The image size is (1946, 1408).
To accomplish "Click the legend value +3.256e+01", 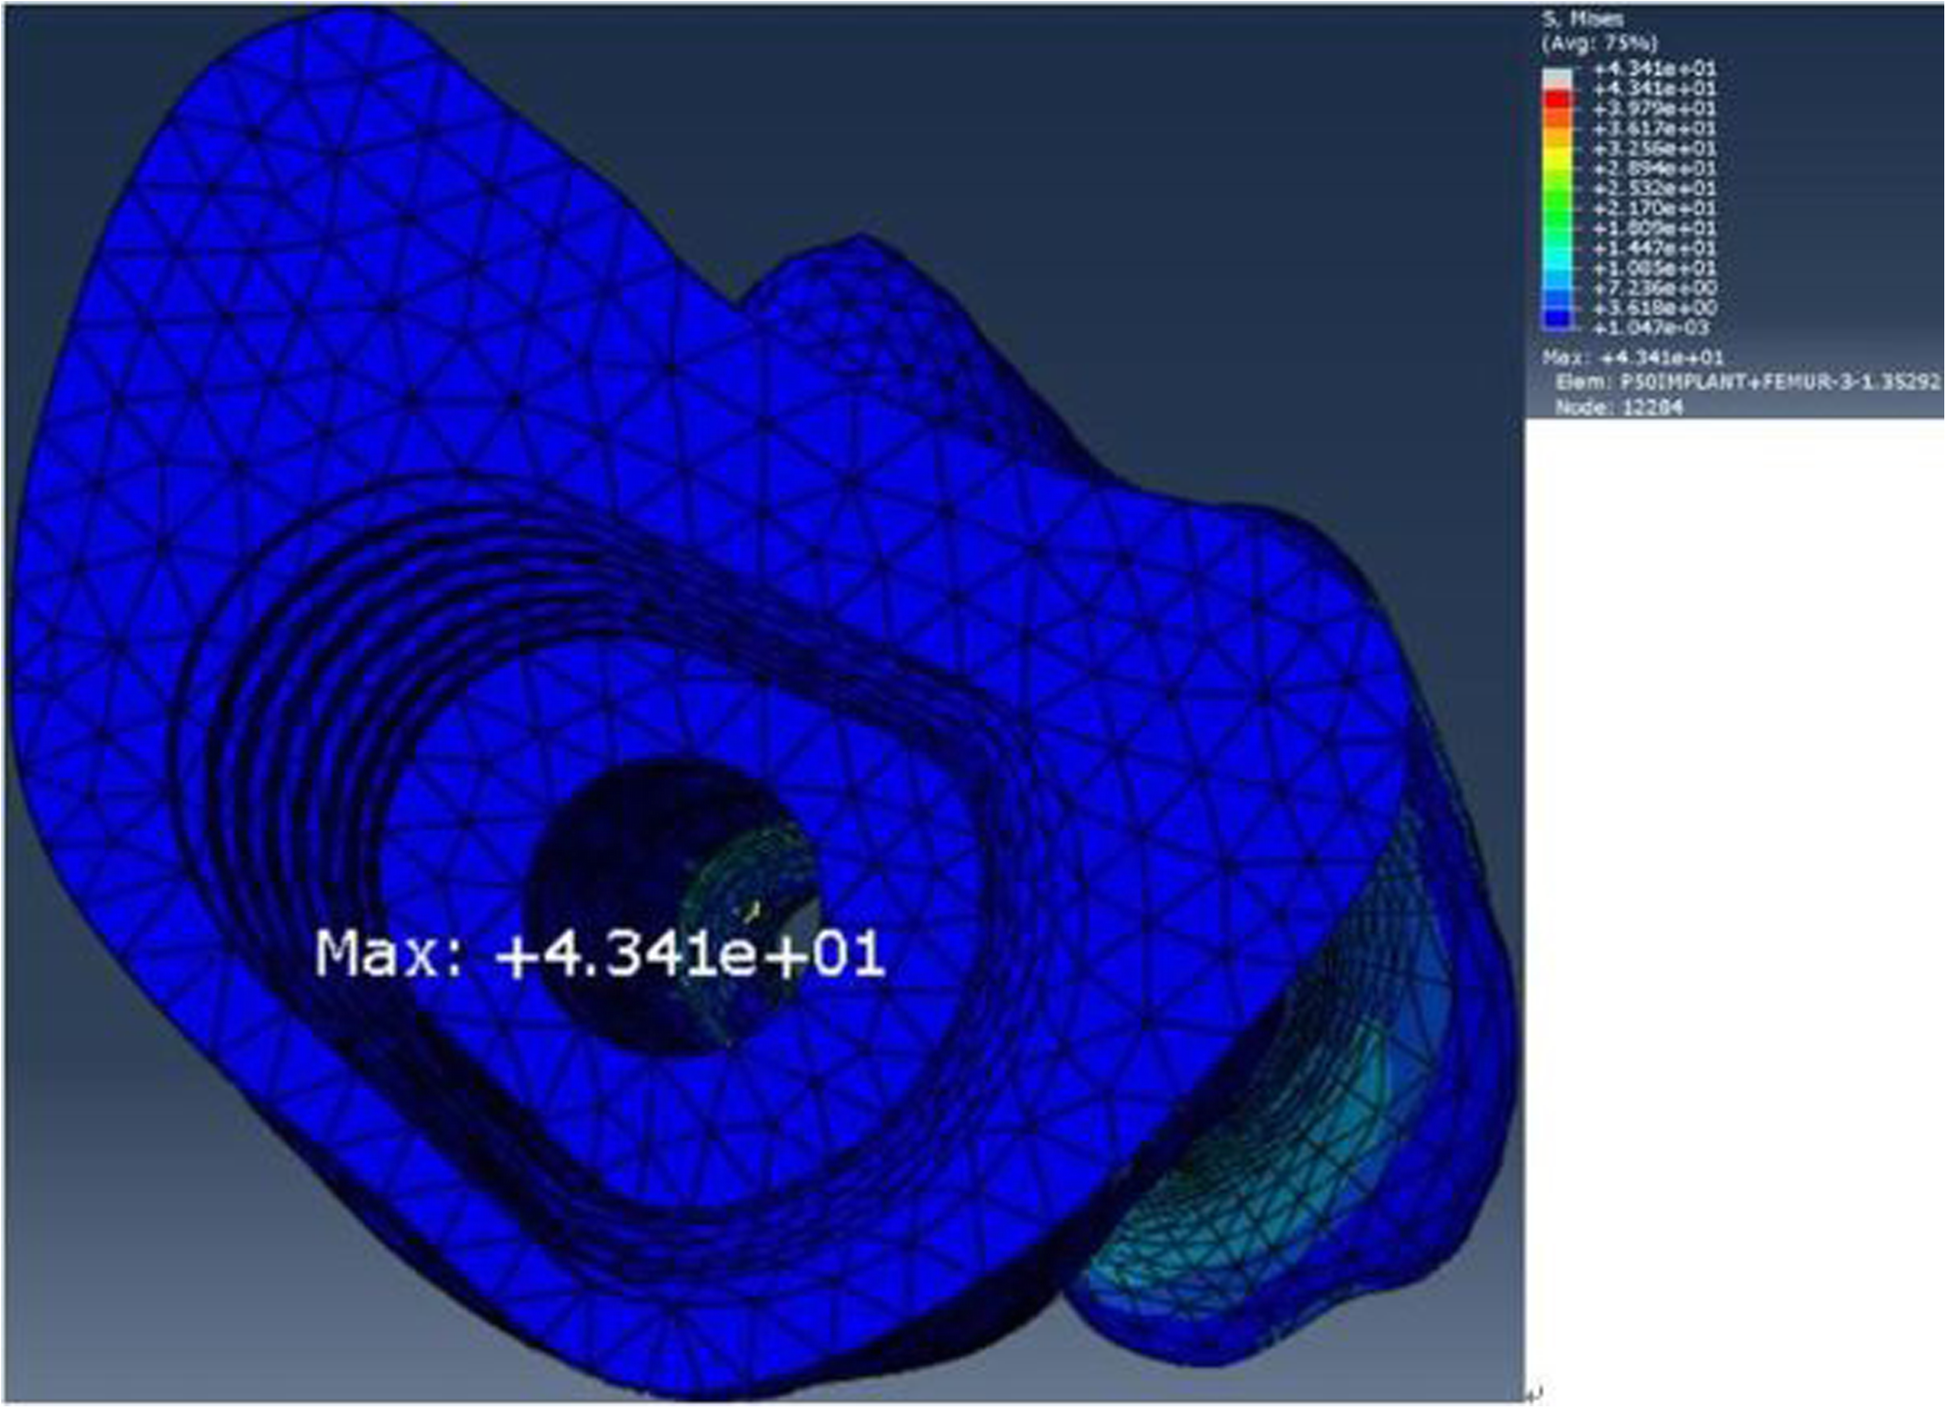I will tap(1654, 148).
